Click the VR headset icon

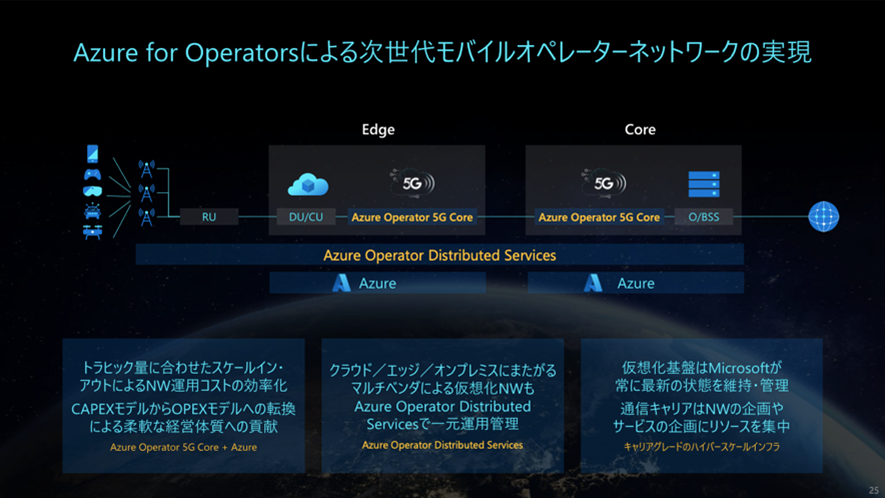[x=93, y=191]
